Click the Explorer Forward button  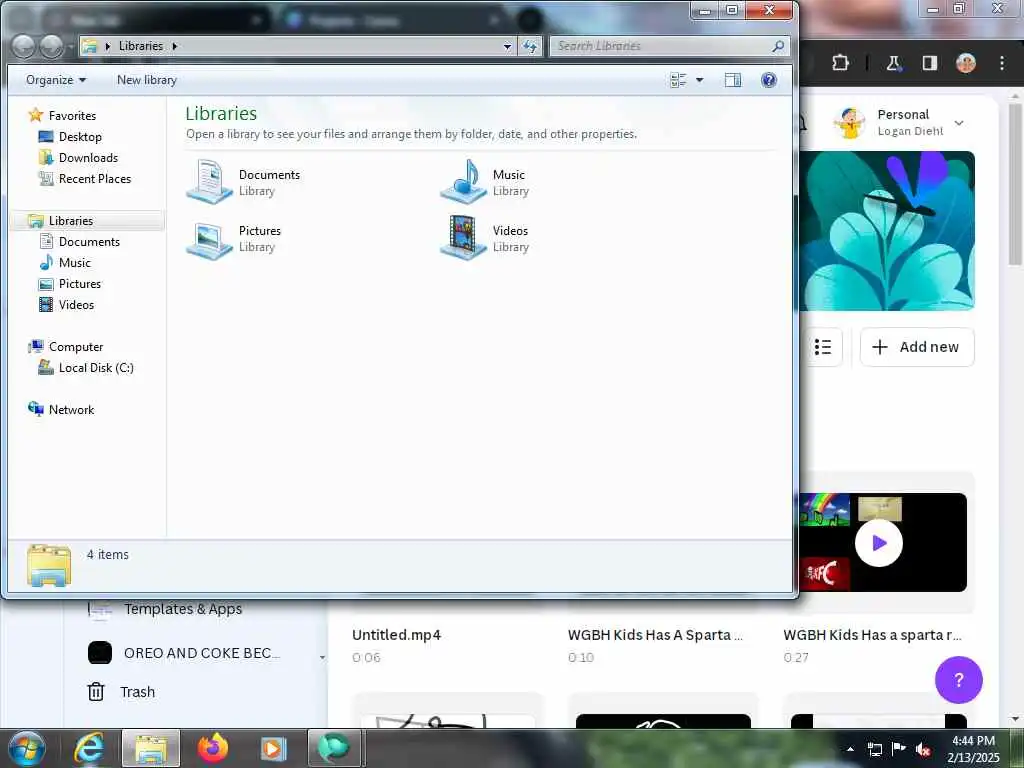point(51,46)
